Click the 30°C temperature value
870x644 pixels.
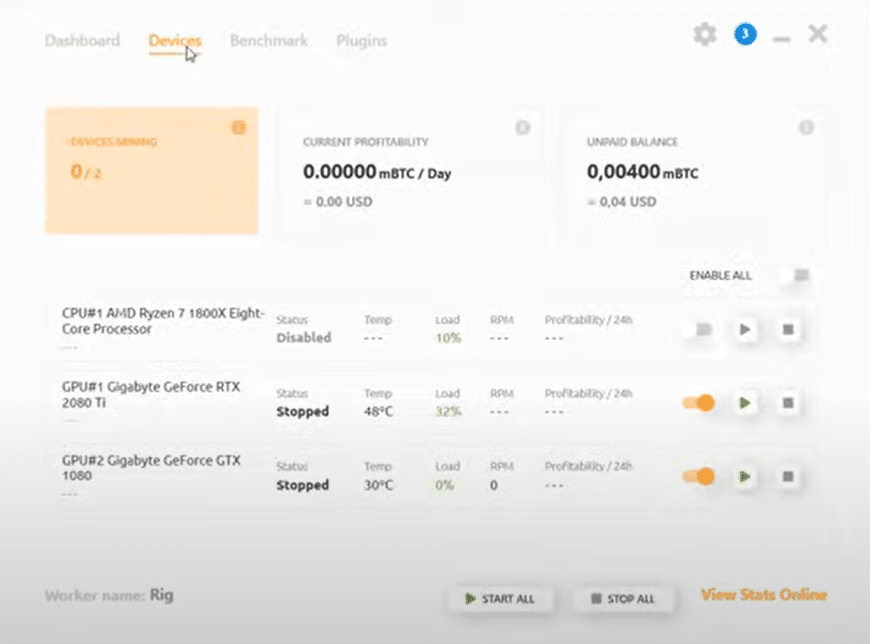pyautogui.click(x=378, y=485)
